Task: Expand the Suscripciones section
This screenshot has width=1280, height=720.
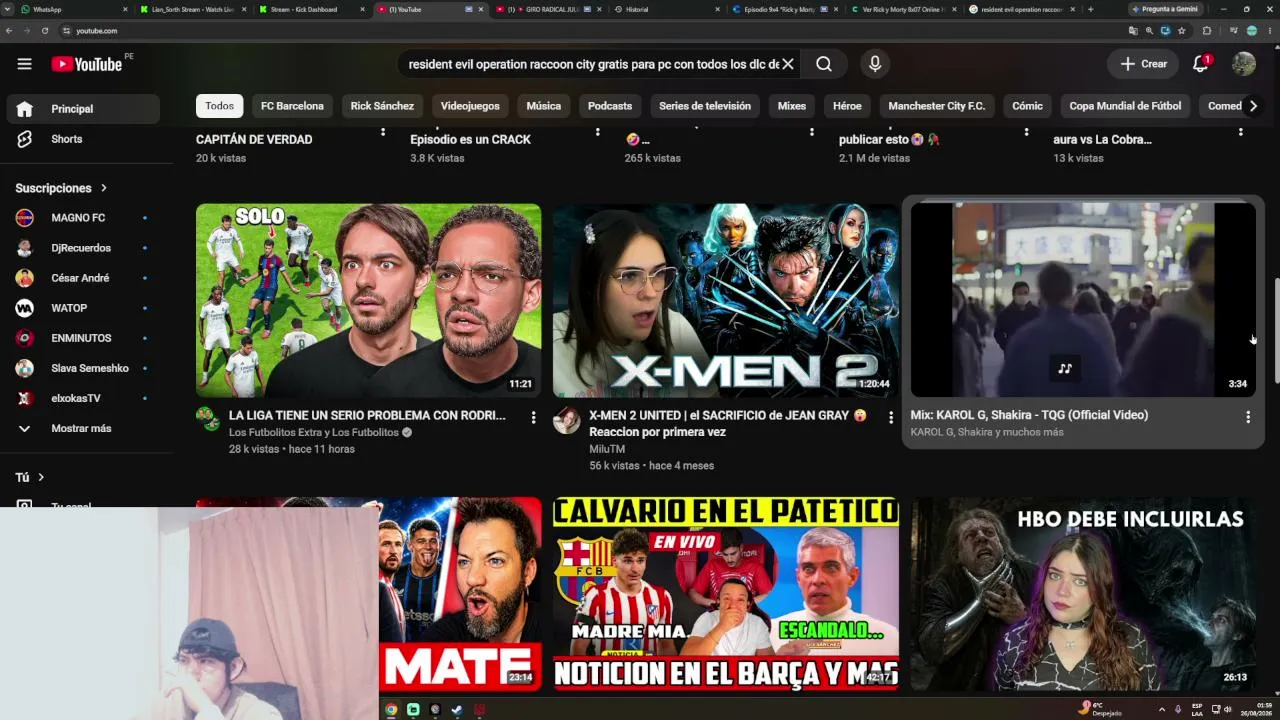Action: coord(61,188)
